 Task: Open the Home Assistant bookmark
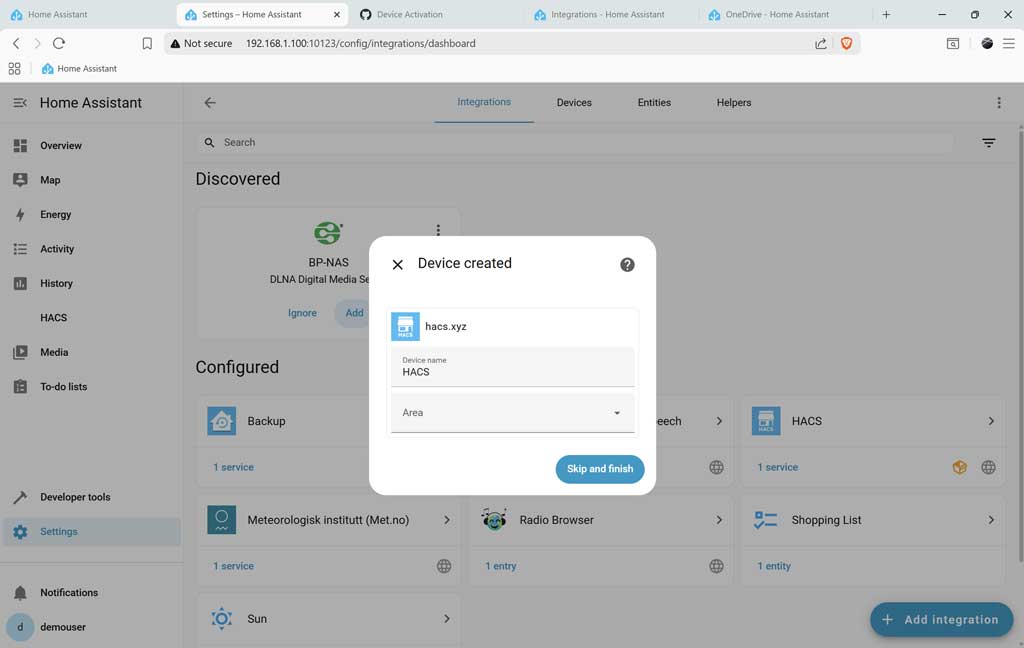click(x=79, y=69)
